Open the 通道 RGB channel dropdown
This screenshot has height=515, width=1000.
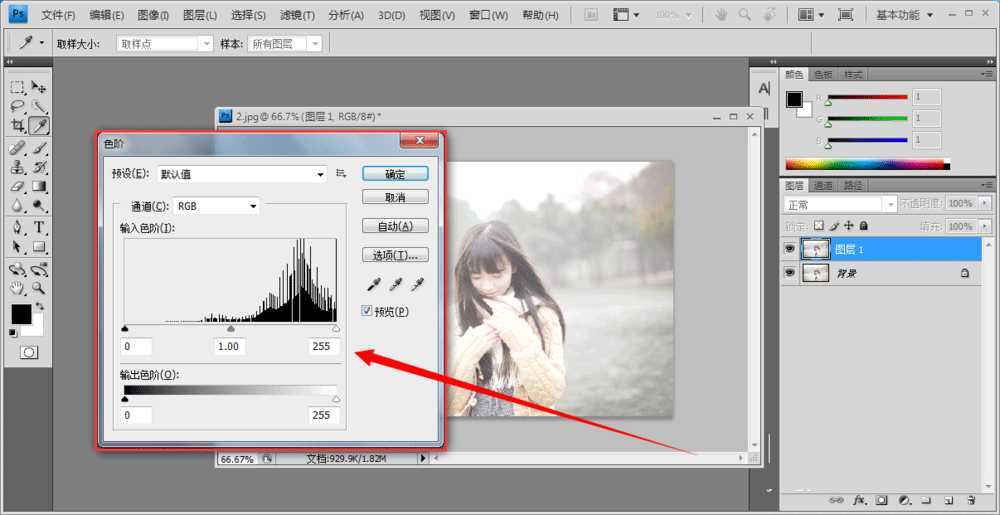pyautogui.click(x=217, y=206)
